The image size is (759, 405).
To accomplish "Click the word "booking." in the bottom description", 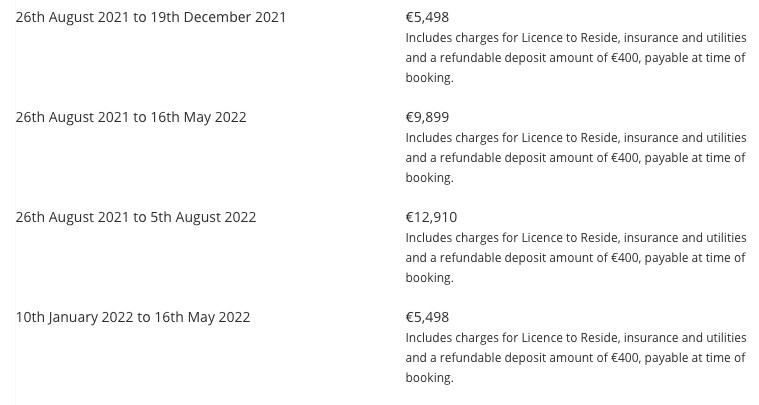I will click(429, 378).
